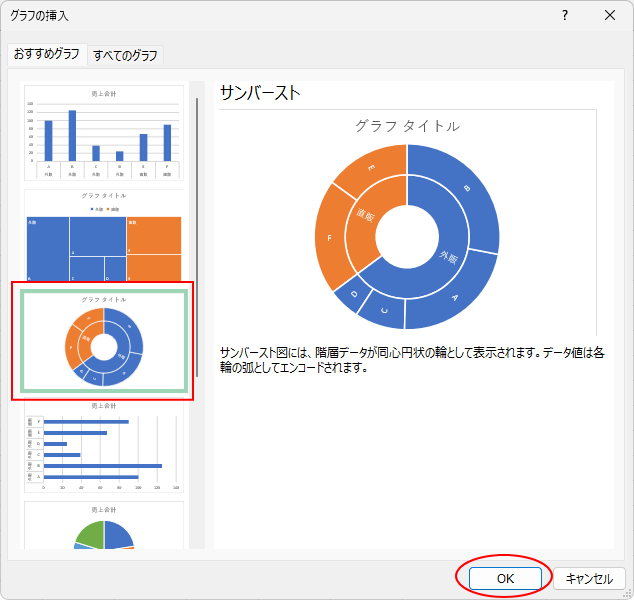The height and width of the screenshot is (600, 634).
Task: Click the サンバースト heading text
Action: tap(261, 93)
